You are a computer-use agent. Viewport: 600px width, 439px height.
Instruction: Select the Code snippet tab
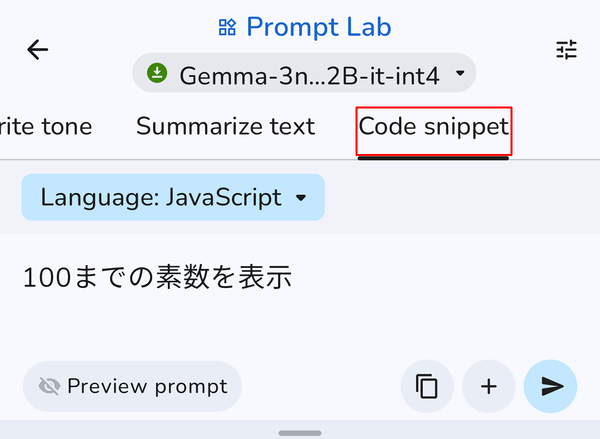click(x=434, y=127)
